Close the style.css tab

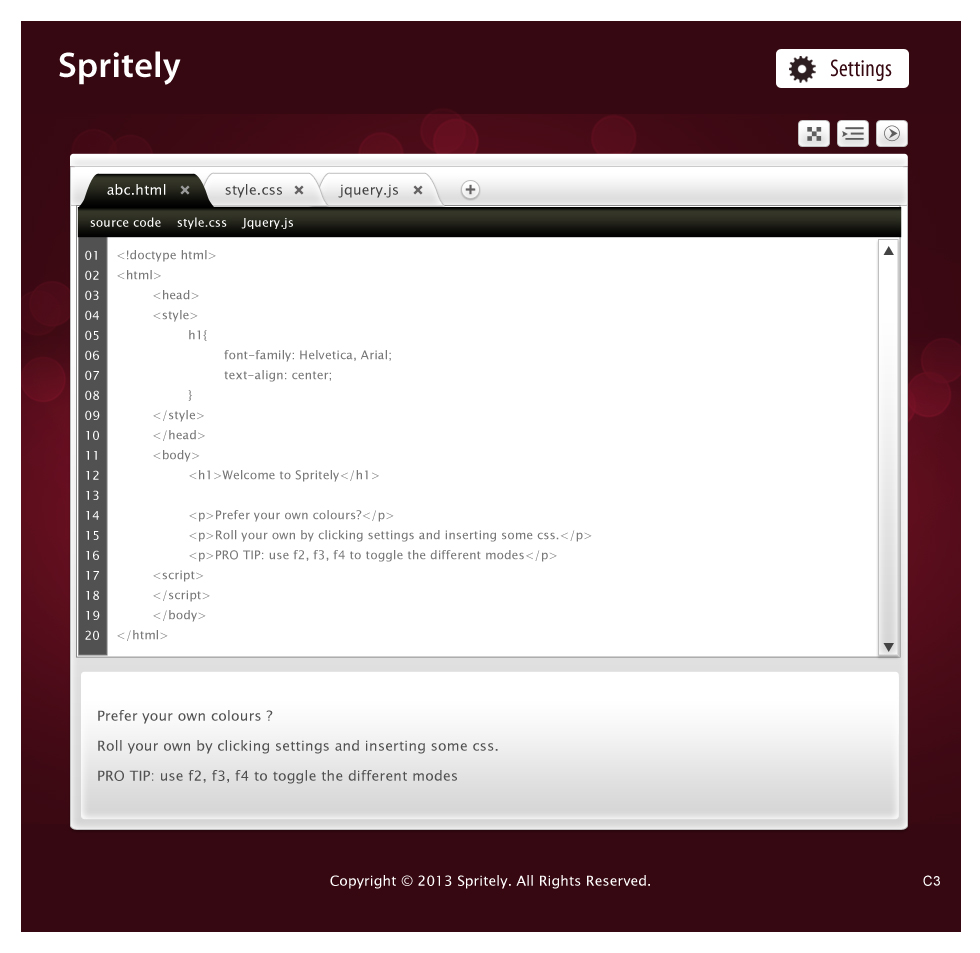coord(299,190)
